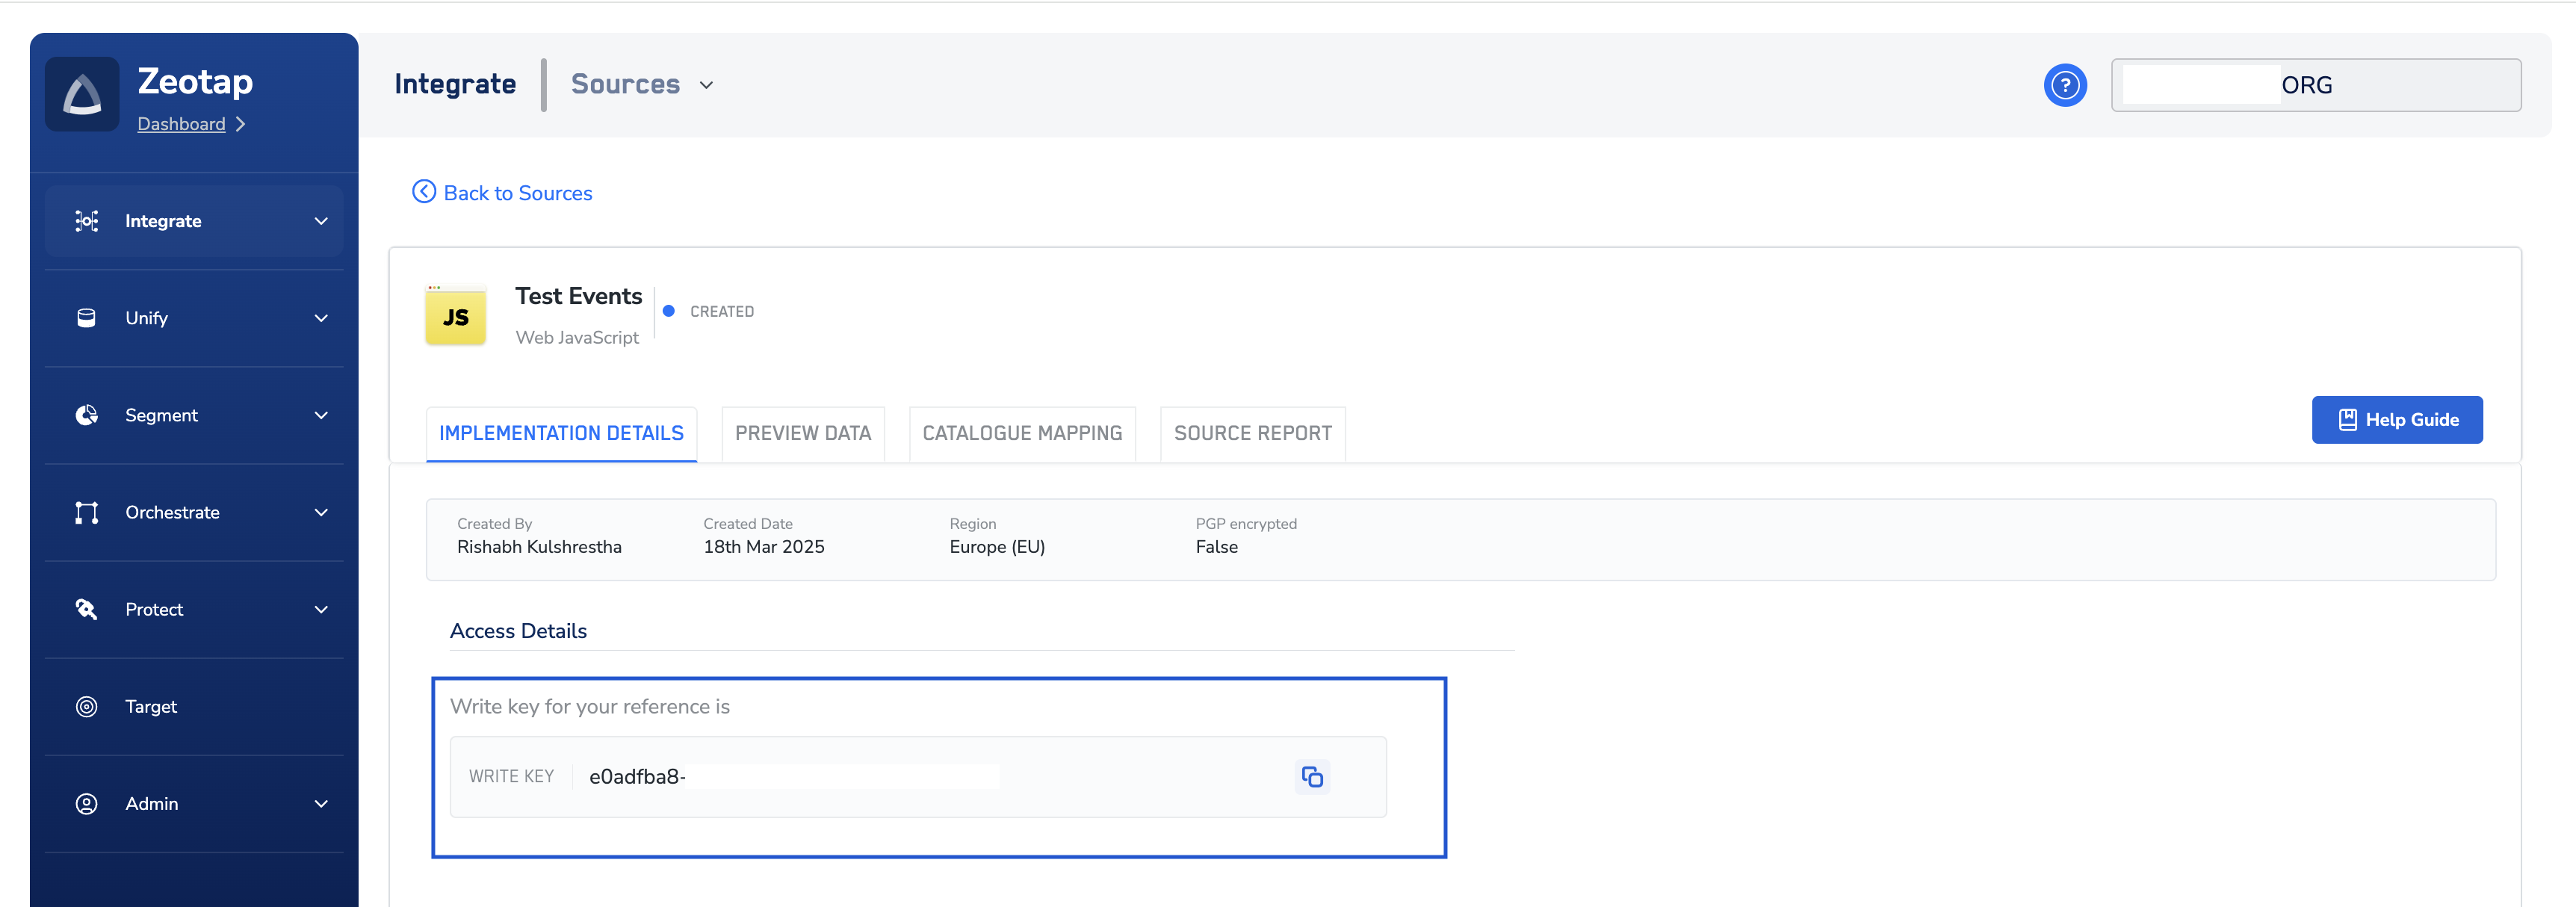
Task: Click the Protect sidebar icon
Action: pos(87,609)
